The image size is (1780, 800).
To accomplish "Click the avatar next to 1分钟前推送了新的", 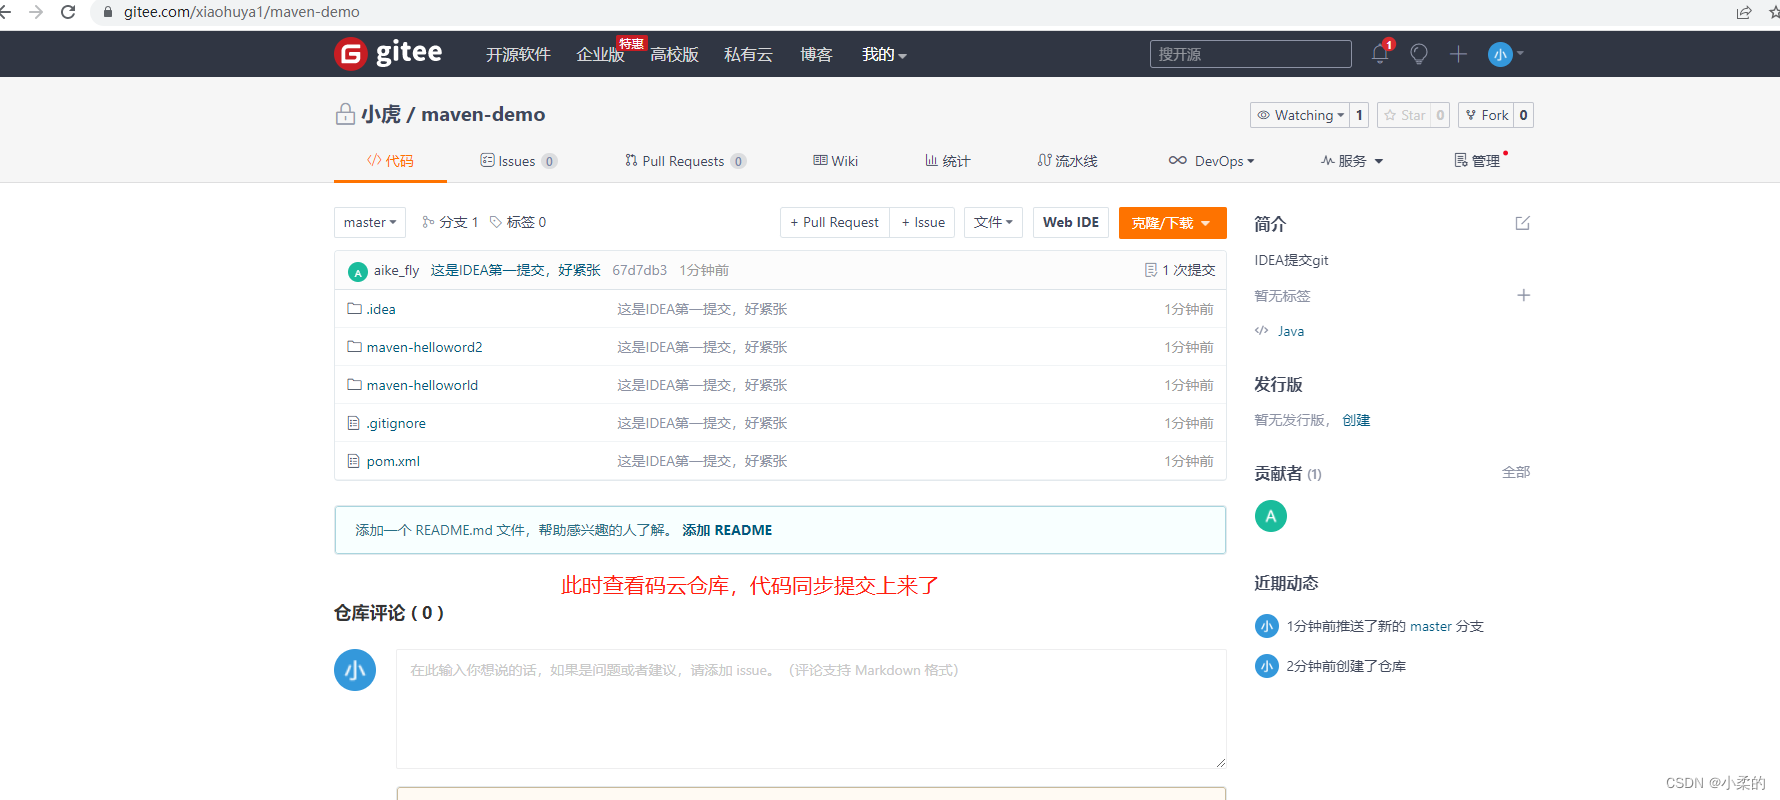I will 1266,626.
